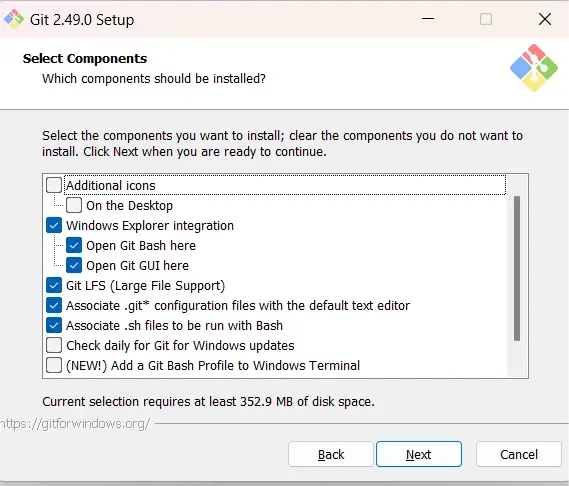Uncheck Associate .git* configuration files option
The width and height of the screenshot is (569, 486).
coord(54,305)
